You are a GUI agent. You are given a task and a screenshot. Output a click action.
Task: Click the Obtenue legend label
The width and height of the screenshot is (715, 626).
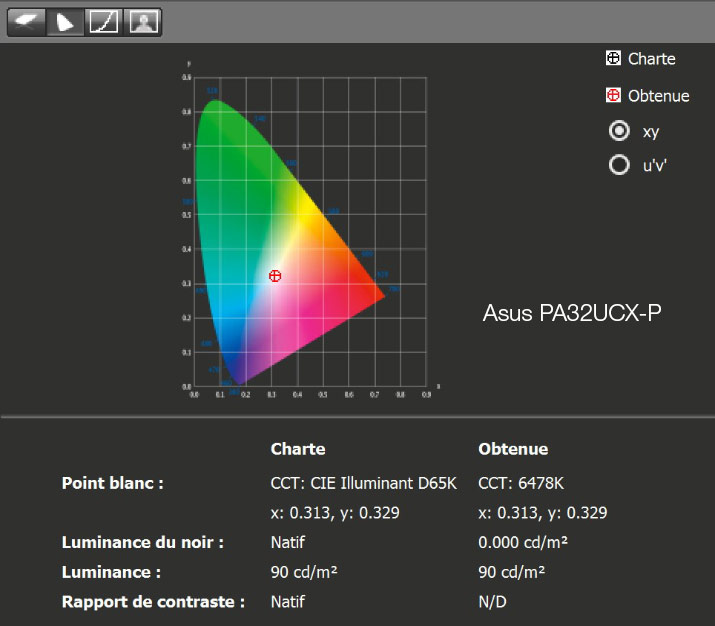pos(658,96)
